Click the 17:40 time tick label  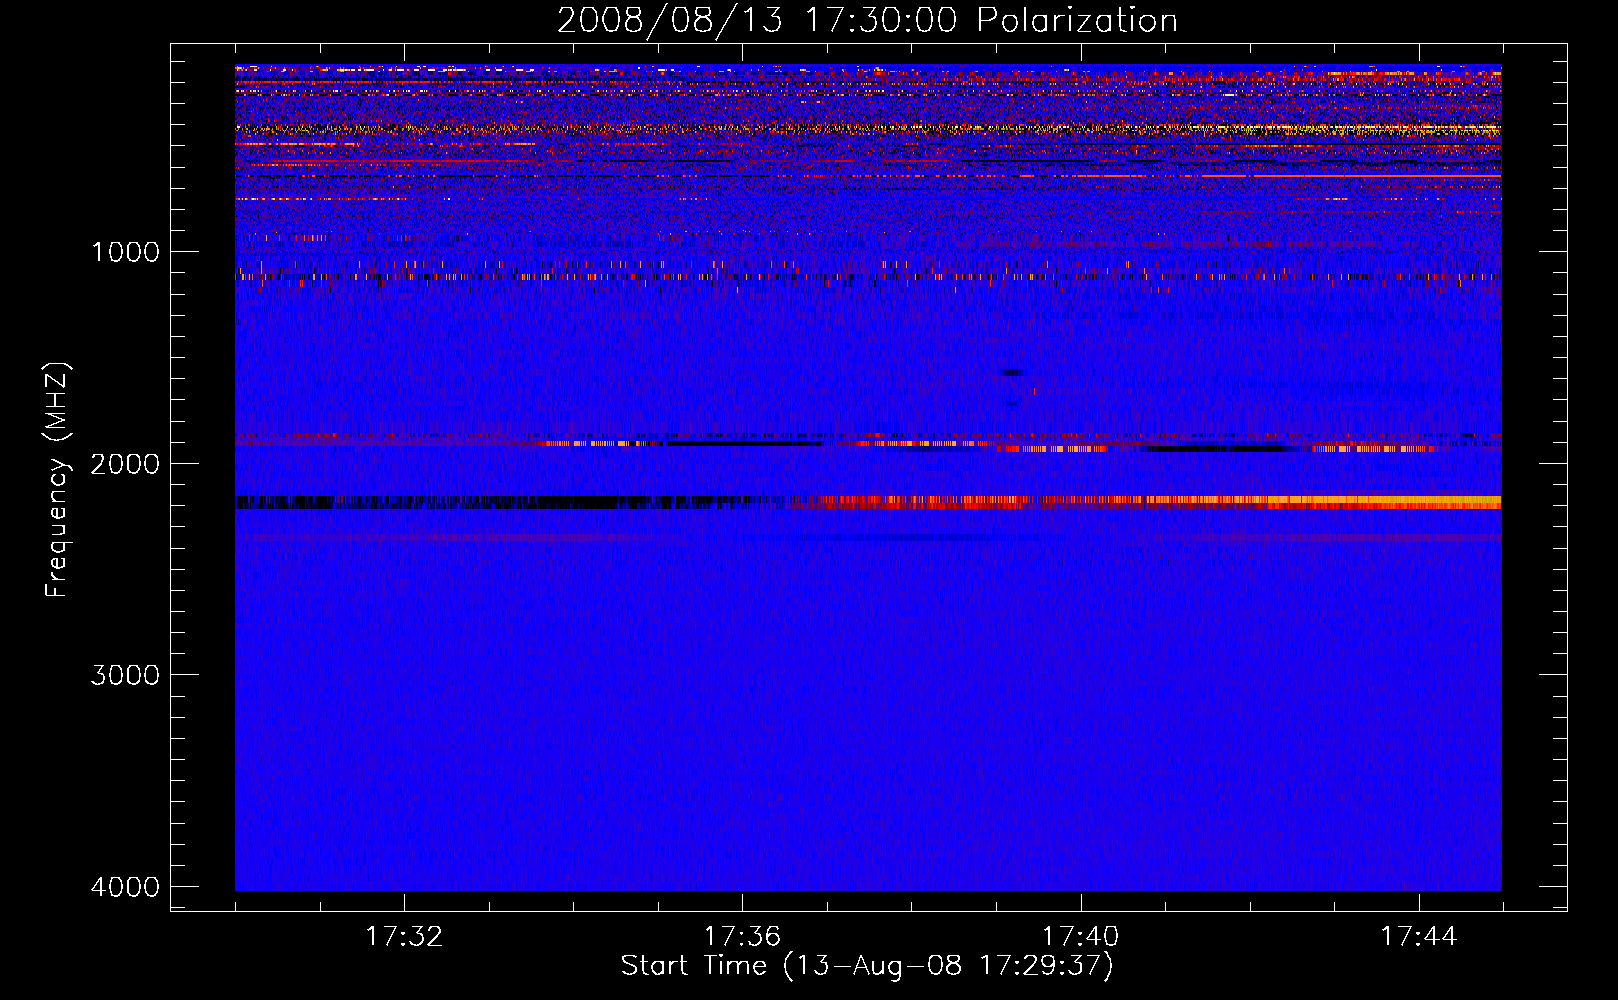click(1081, 937)
